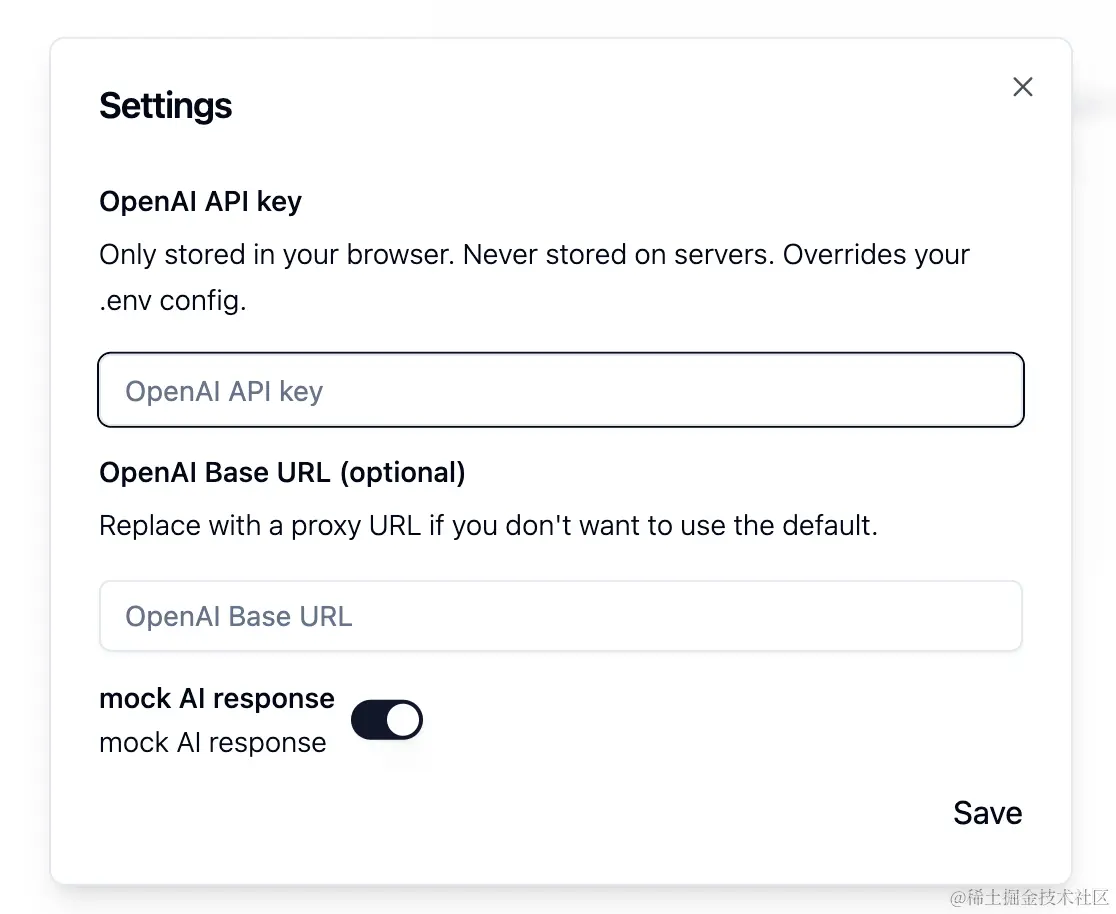Screen dimensions: 1116x914
Task: Click the ".env config." text line
Action: coord(172,301)
